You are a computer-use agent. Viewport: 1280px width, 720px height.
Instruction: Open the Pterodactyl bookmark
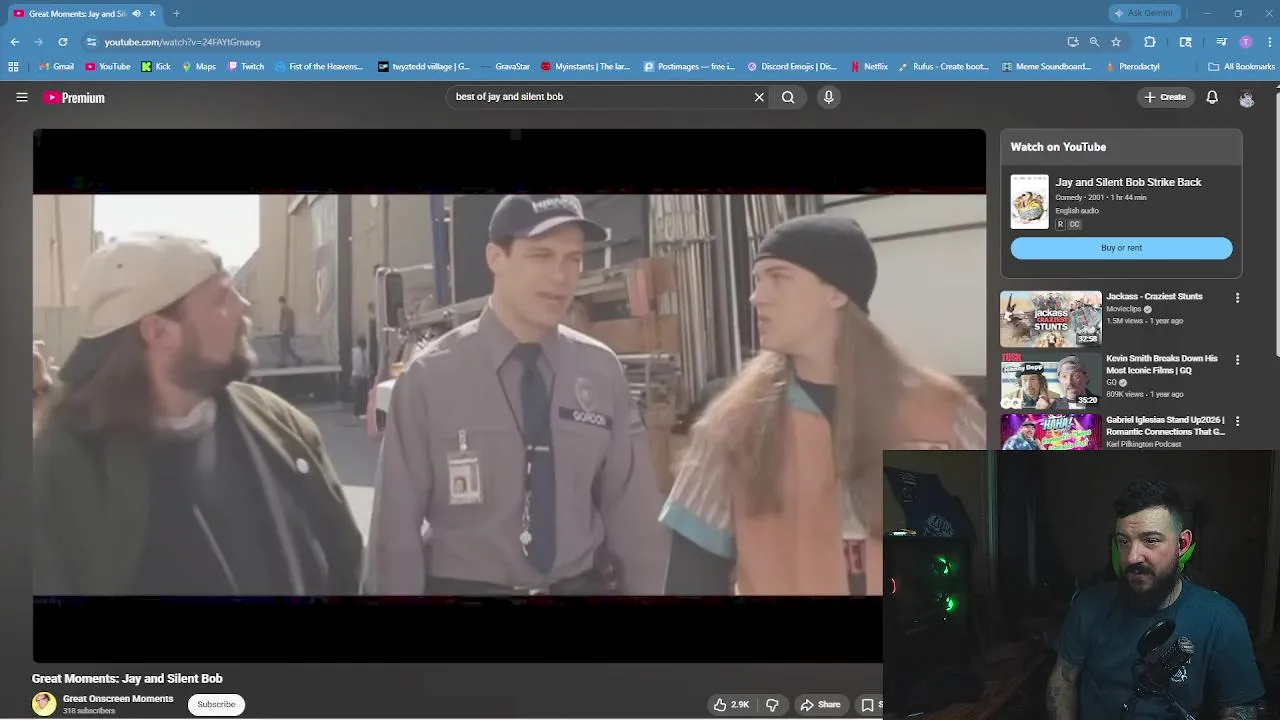coord(1133,67)
